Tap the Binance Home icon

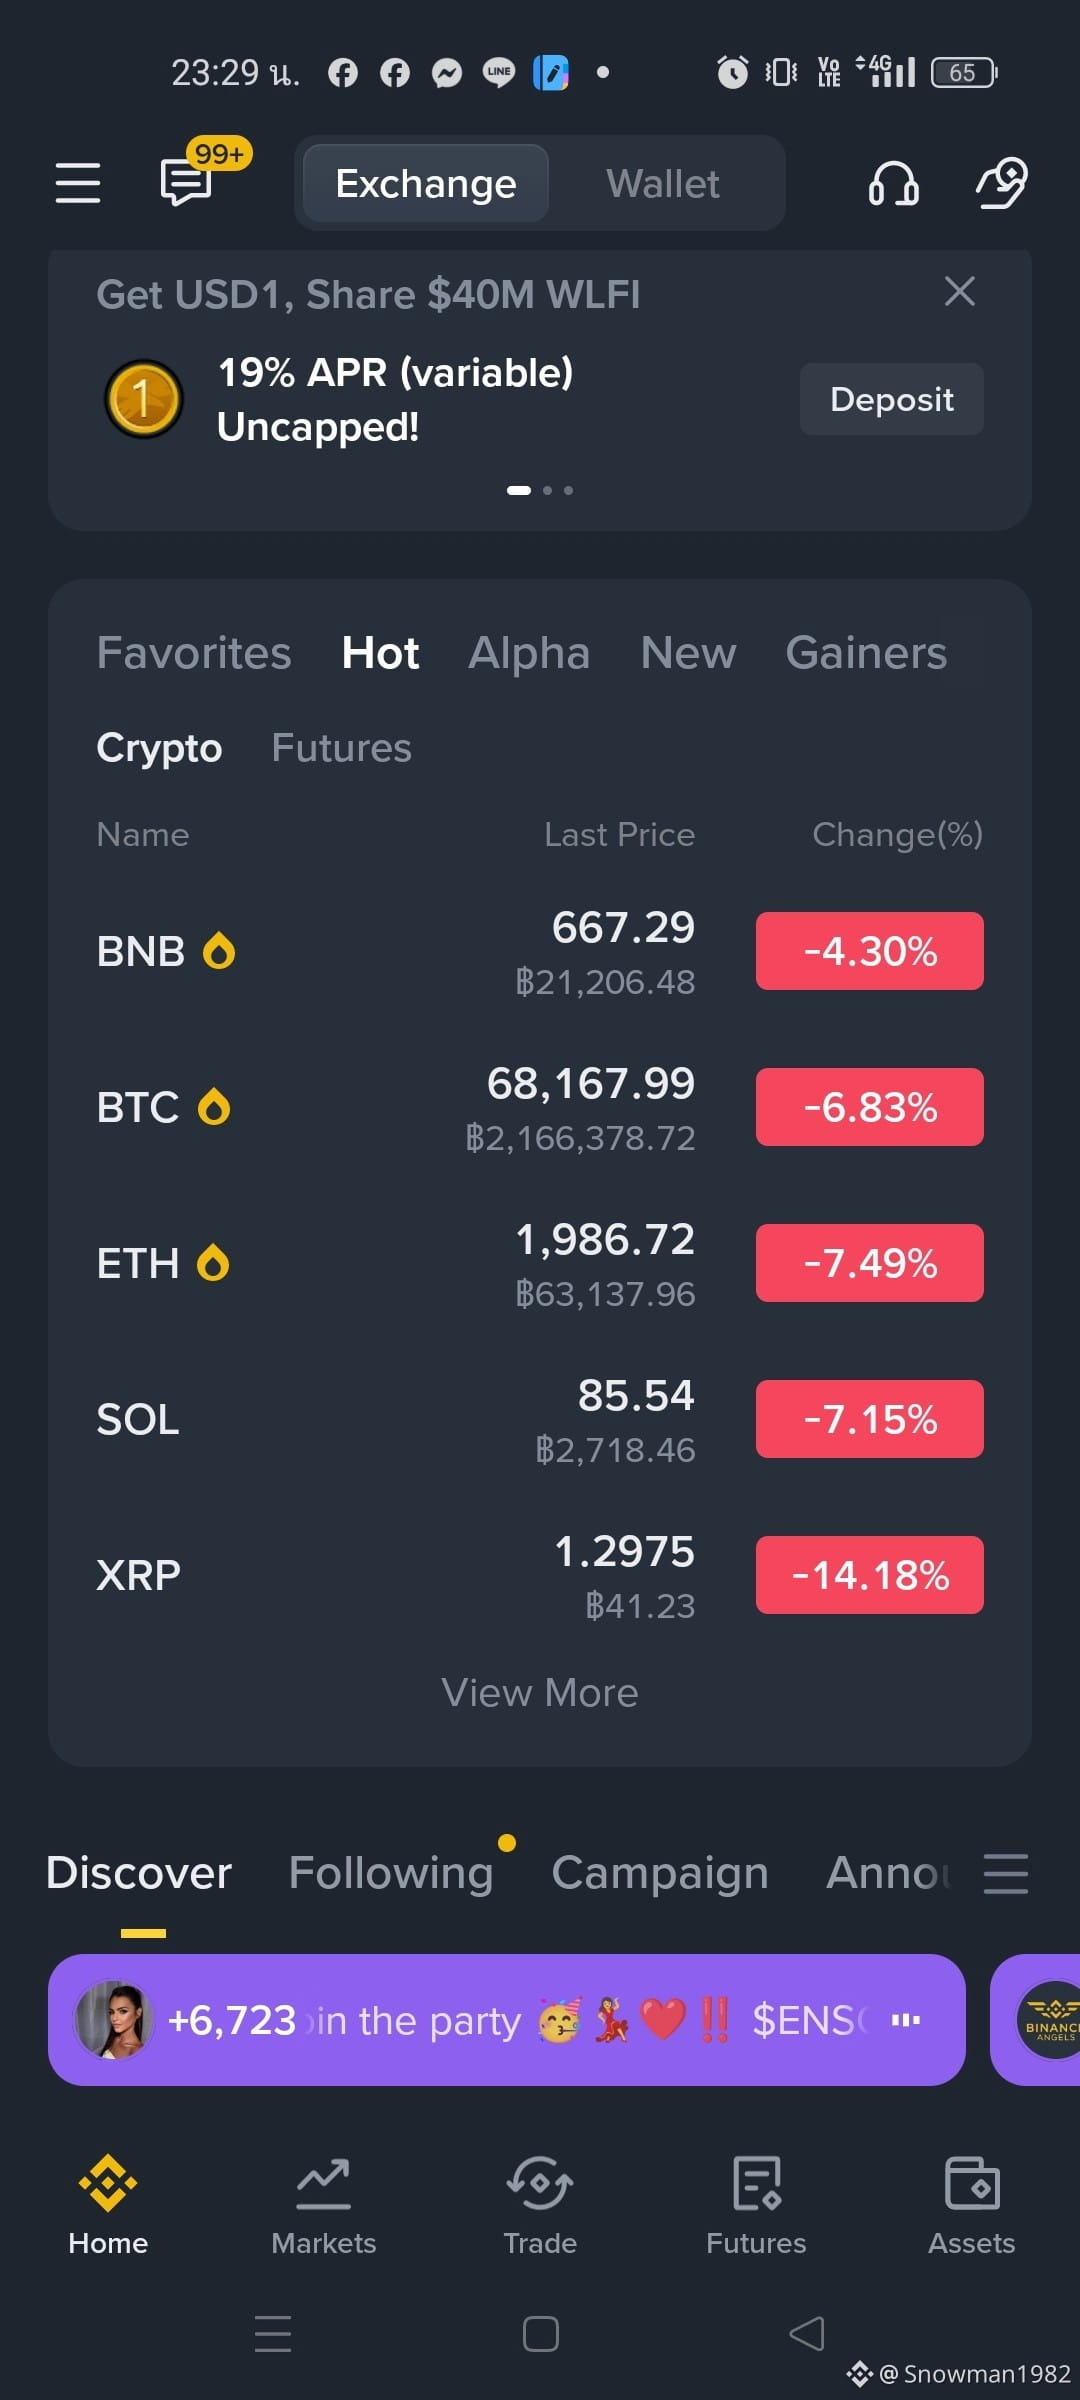click(x=108, y=2183)
